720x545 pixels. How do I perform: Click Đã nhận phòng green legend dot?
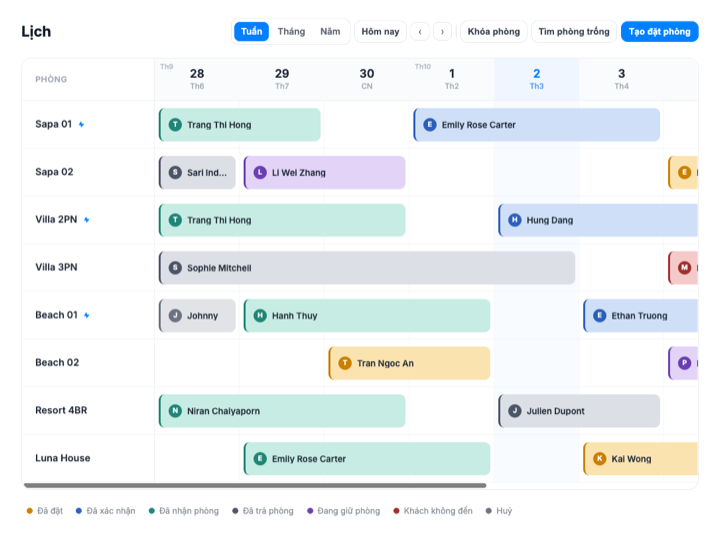(x=152, y=511)
